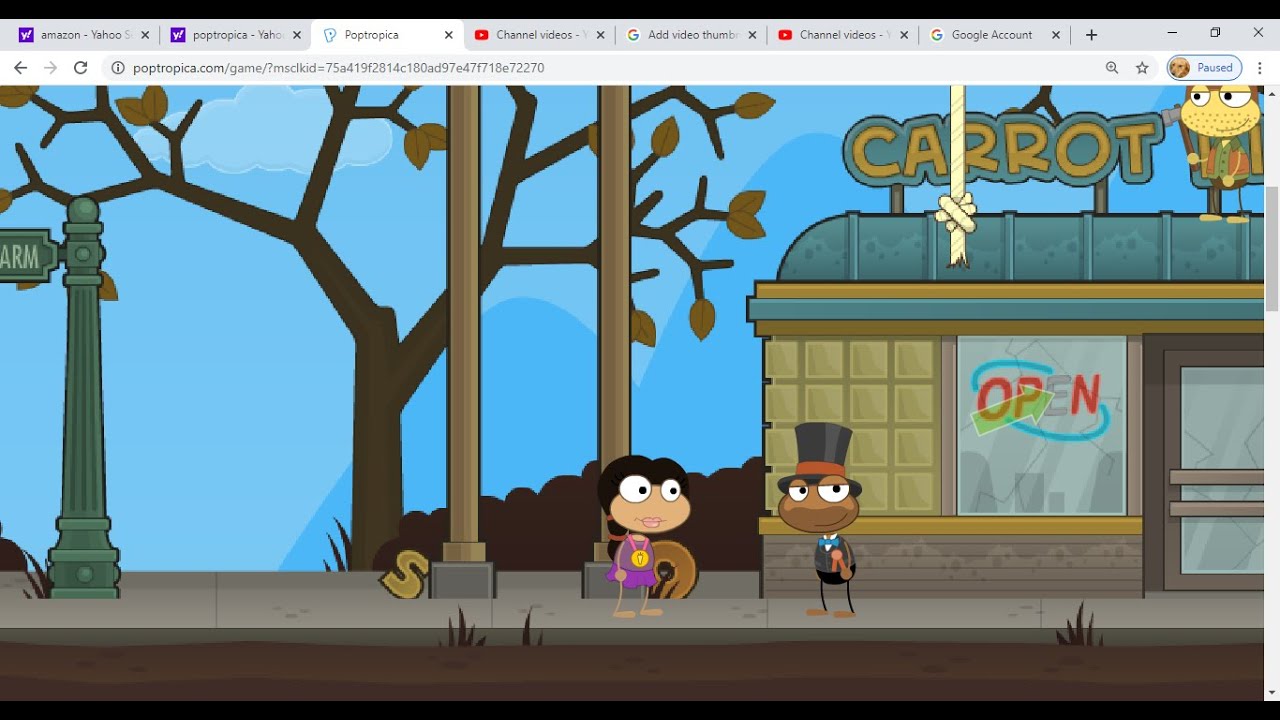This screenshot has height=720, width=1280.
Task: Open the Paused profile button
Action: click(x=1204, y=68)
